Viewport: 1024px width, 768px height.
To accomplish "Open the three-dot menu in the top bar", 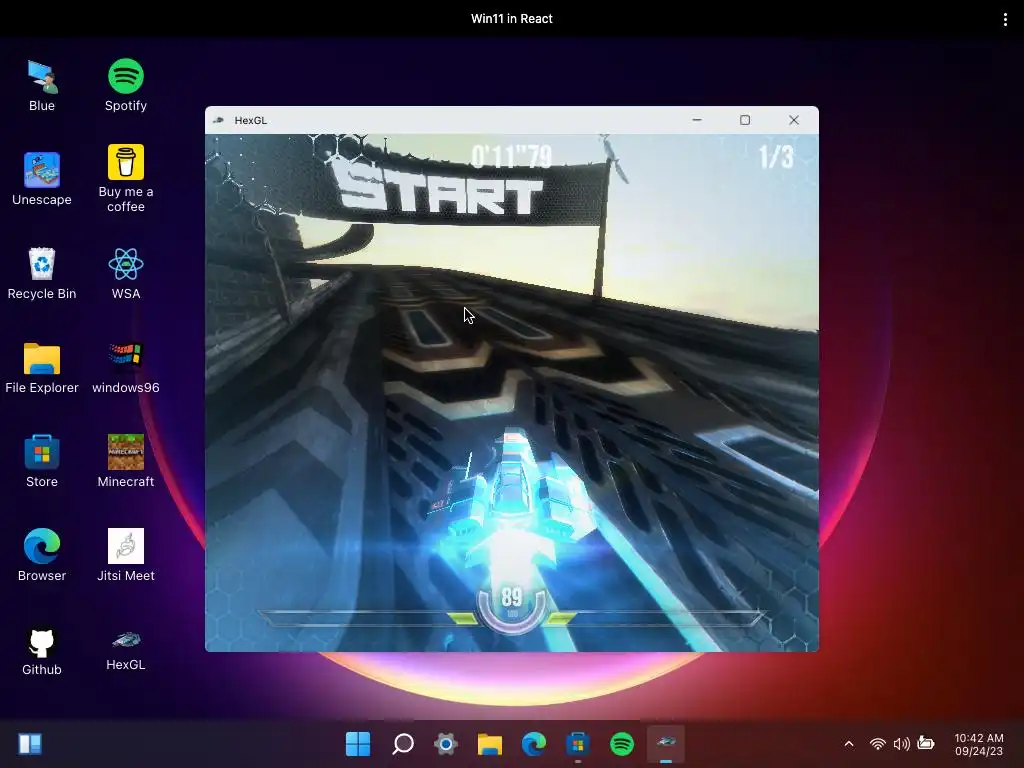I will (1004, 20).
